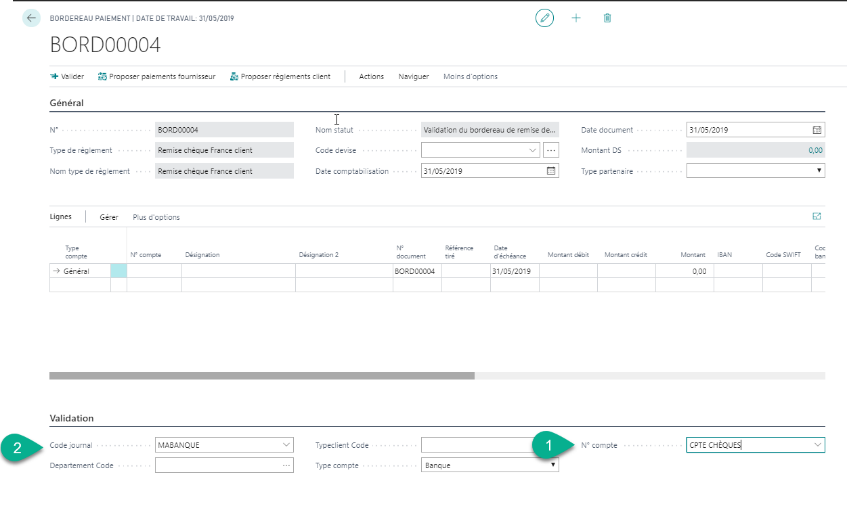The width and height of the screenshot is (847, 506).
Task: Open the Actions menu
Action: click(x=371, y=76)
